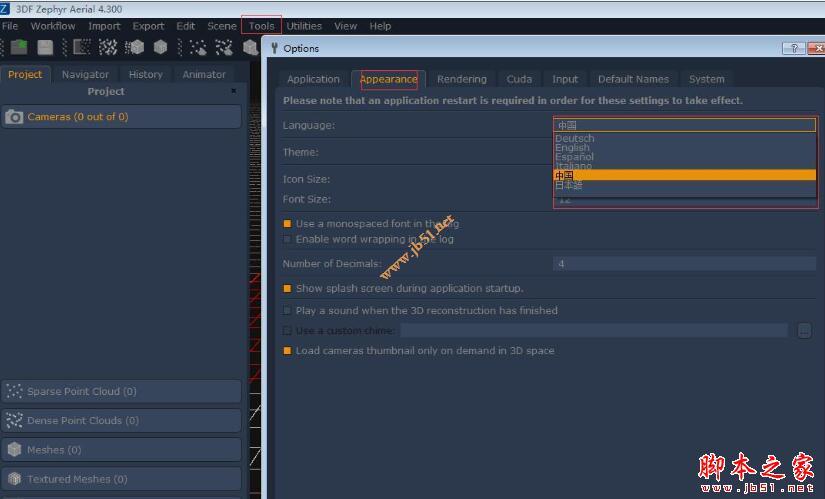Click the 3DF Zephyr Z application icon
Viewport: 825px width, 499px height.
pos(5,8)
